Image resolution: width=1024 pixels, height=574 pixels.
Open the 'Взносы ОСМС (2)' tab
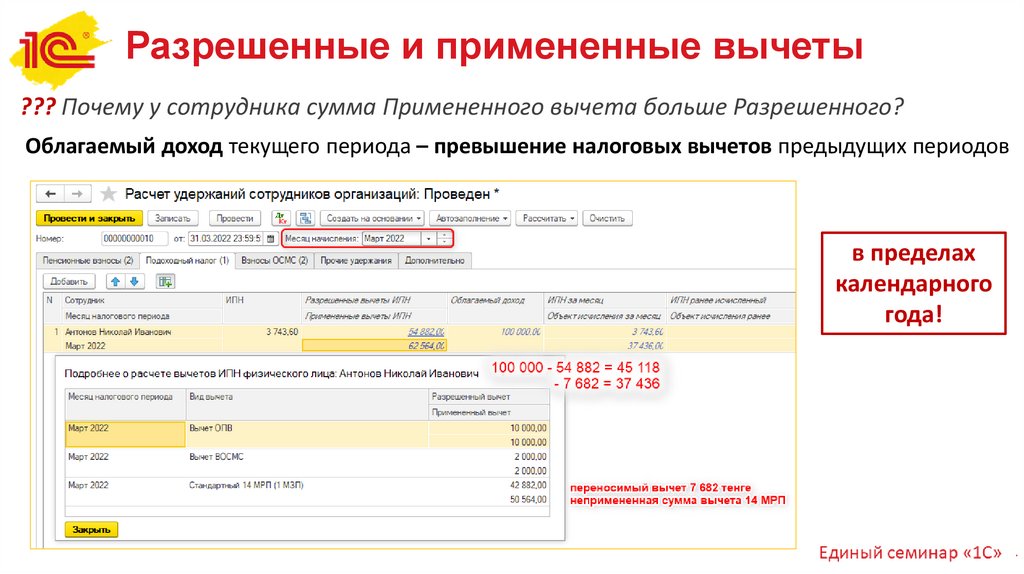click(274, 261)
